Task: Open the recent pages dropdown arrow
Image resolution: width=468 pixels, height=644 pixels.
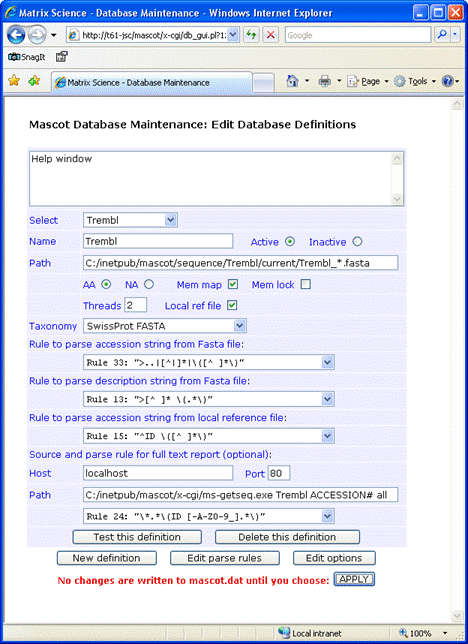Action: coord(53,35)
